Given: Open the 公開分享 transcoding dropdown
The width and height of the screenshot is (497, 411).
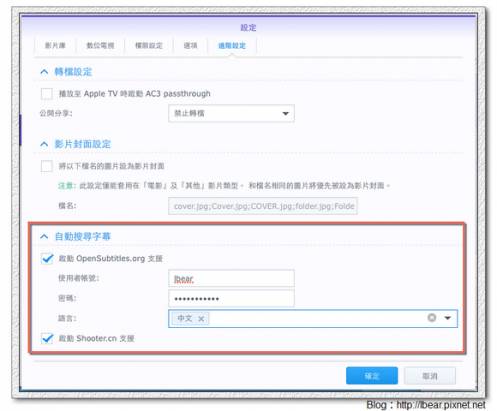Looking at the screenshot, I should click(231, 113).
